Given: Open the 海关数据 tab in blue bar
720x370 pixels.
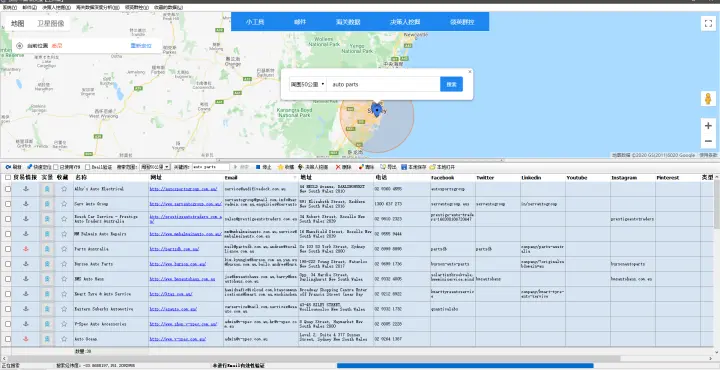Looking at the screenshot, I should tap(348, 22).
